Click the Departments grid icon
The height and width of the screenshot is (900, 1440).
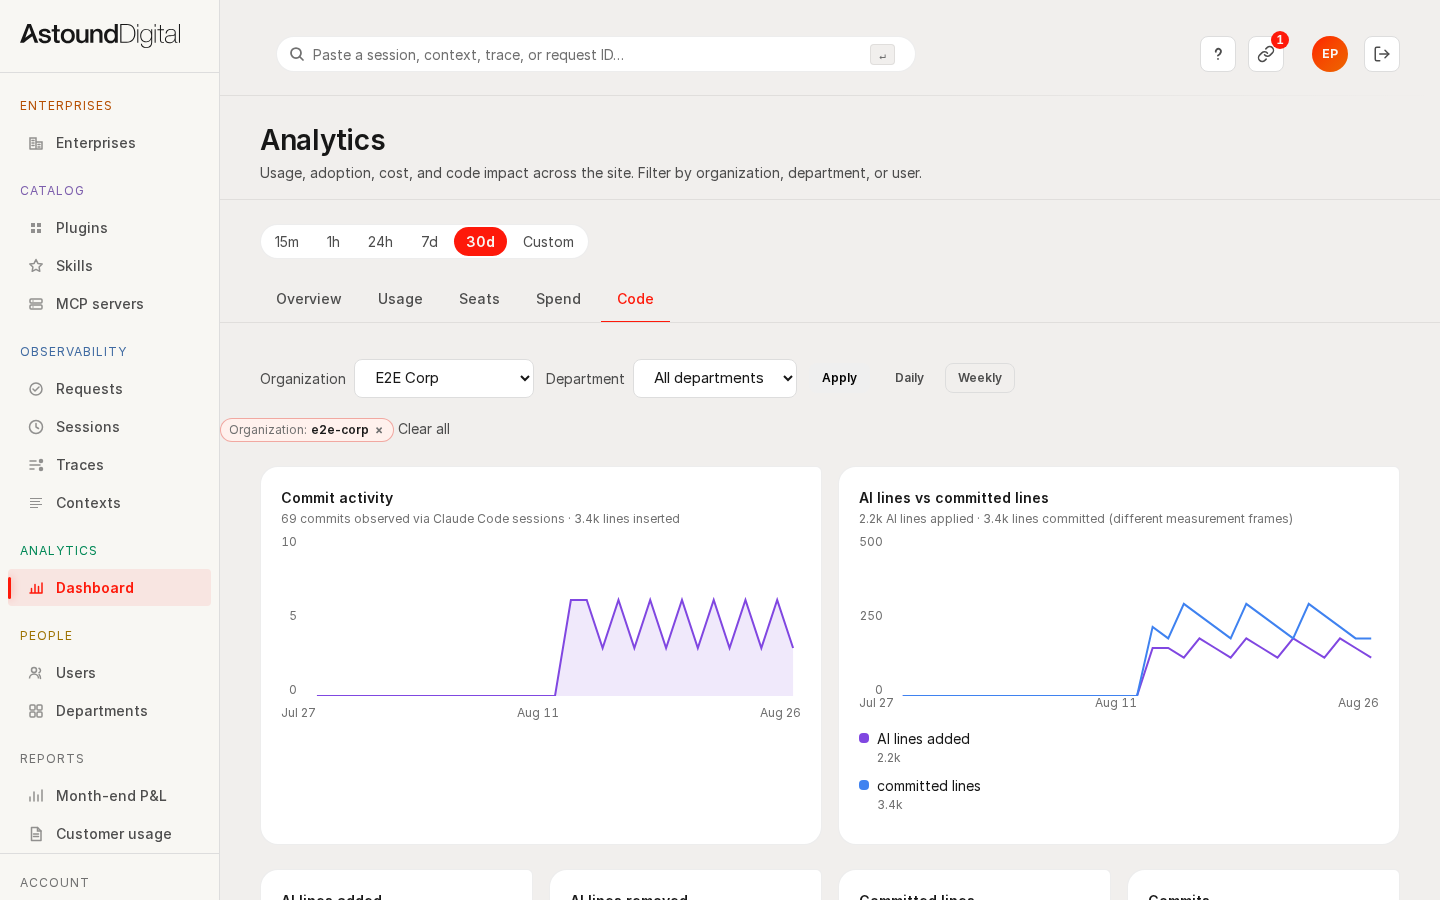pyautogui.click(x=36, y=711)
